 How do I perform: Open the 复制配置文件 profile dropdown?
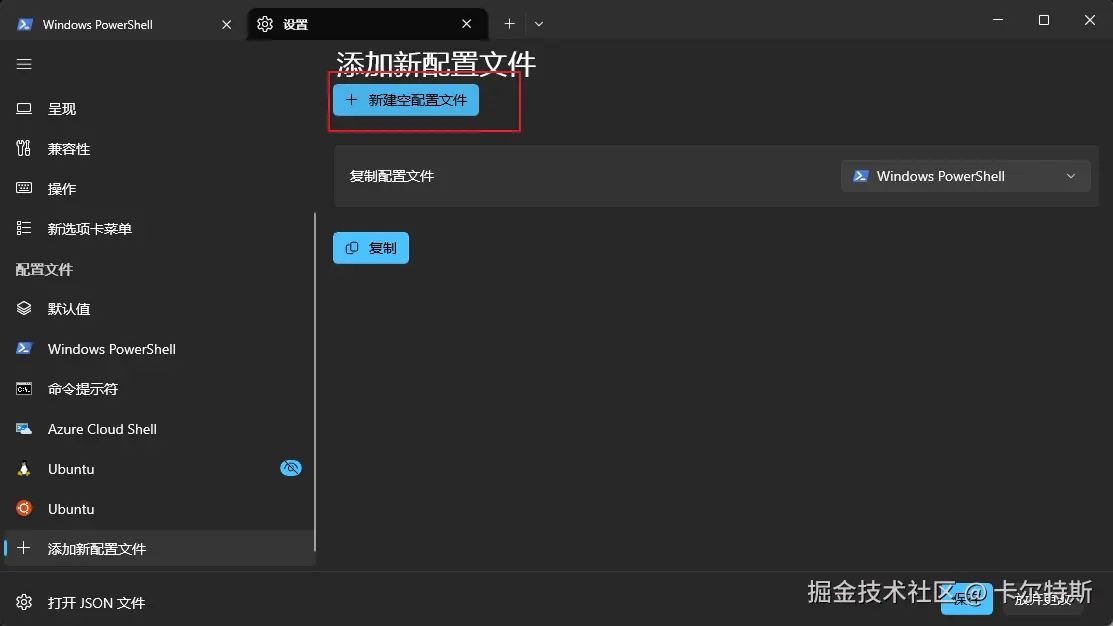tap(964, 175)
